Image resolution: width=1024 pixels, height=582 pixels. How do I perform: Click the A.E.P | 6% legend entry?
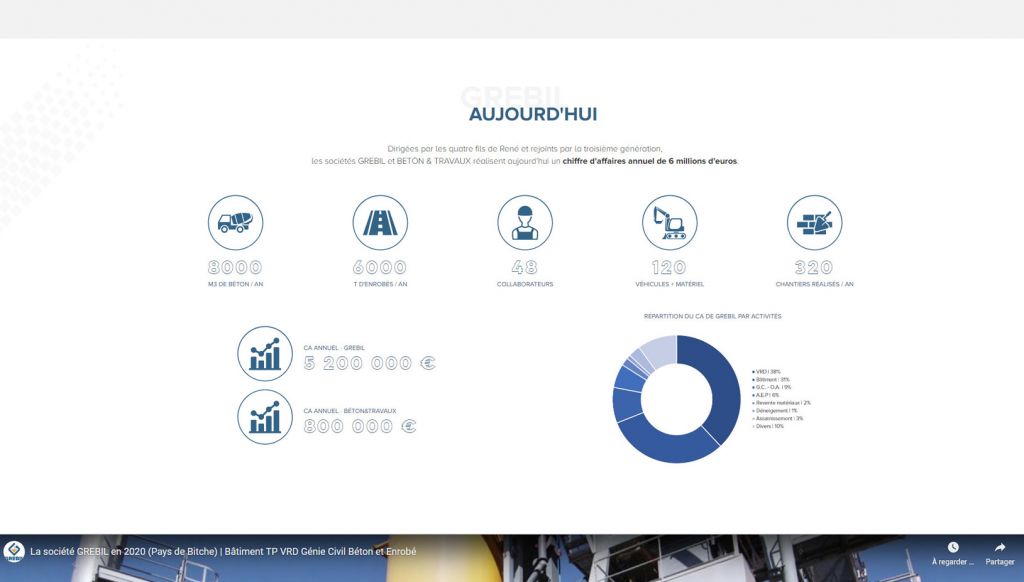click(x=765, y=395)
